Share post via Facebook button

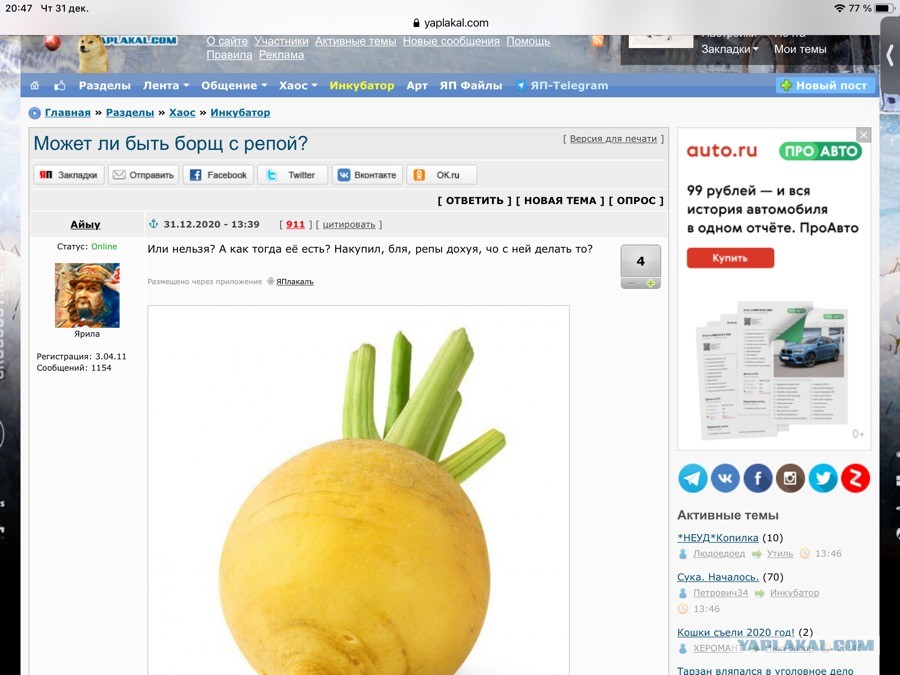pos(219,175)
